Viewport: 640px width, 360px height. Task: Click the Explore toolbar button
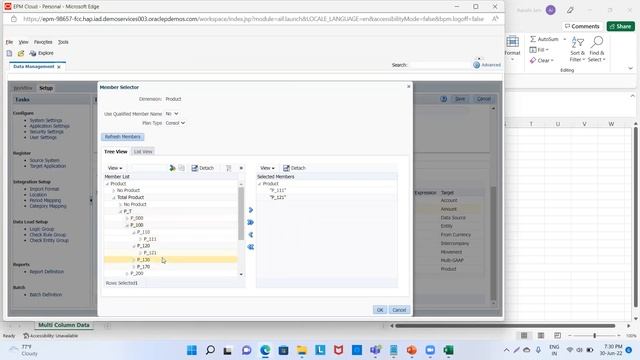[x=42, y=53]
